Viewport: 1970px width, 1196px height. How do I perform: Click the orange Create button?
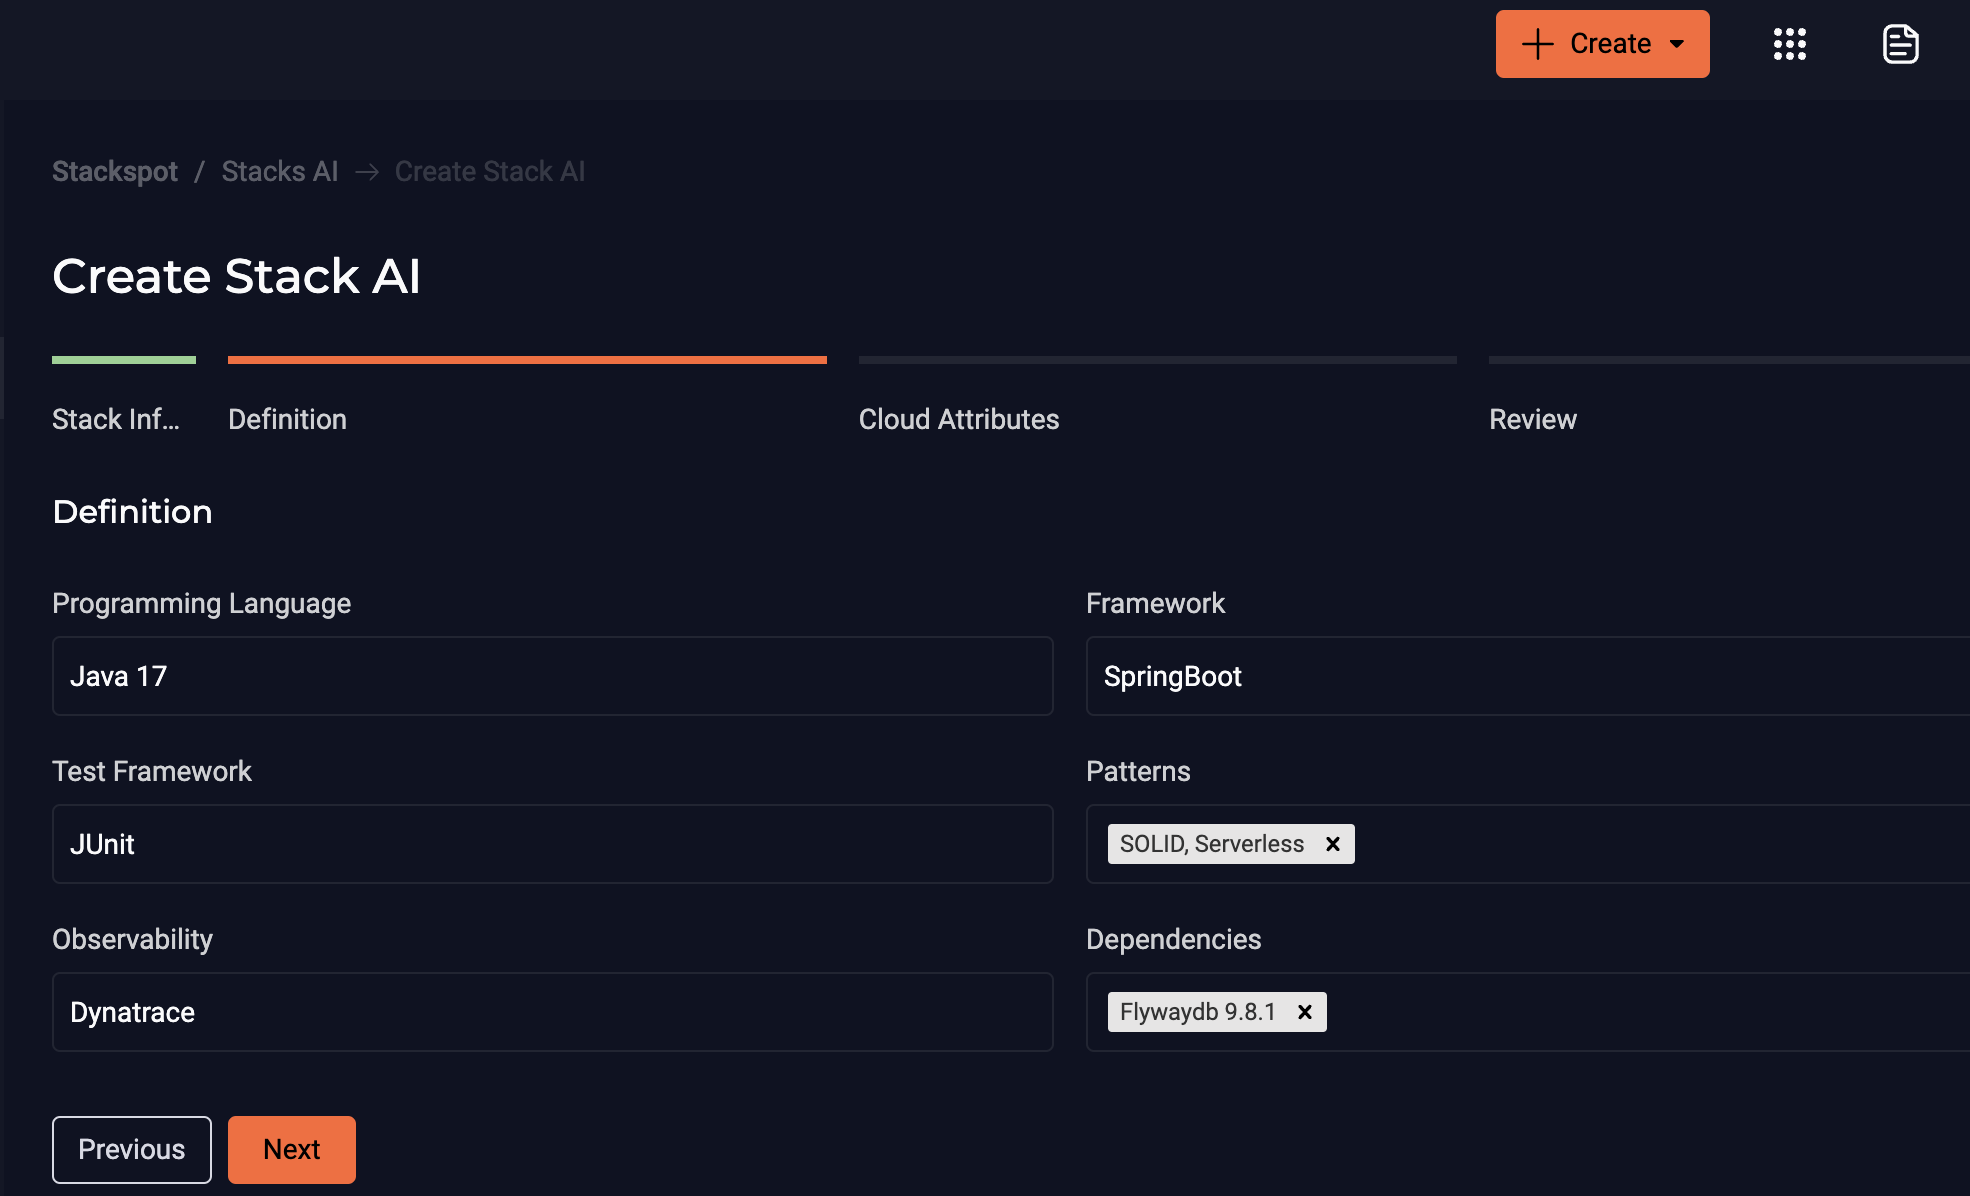(1601, 43)
